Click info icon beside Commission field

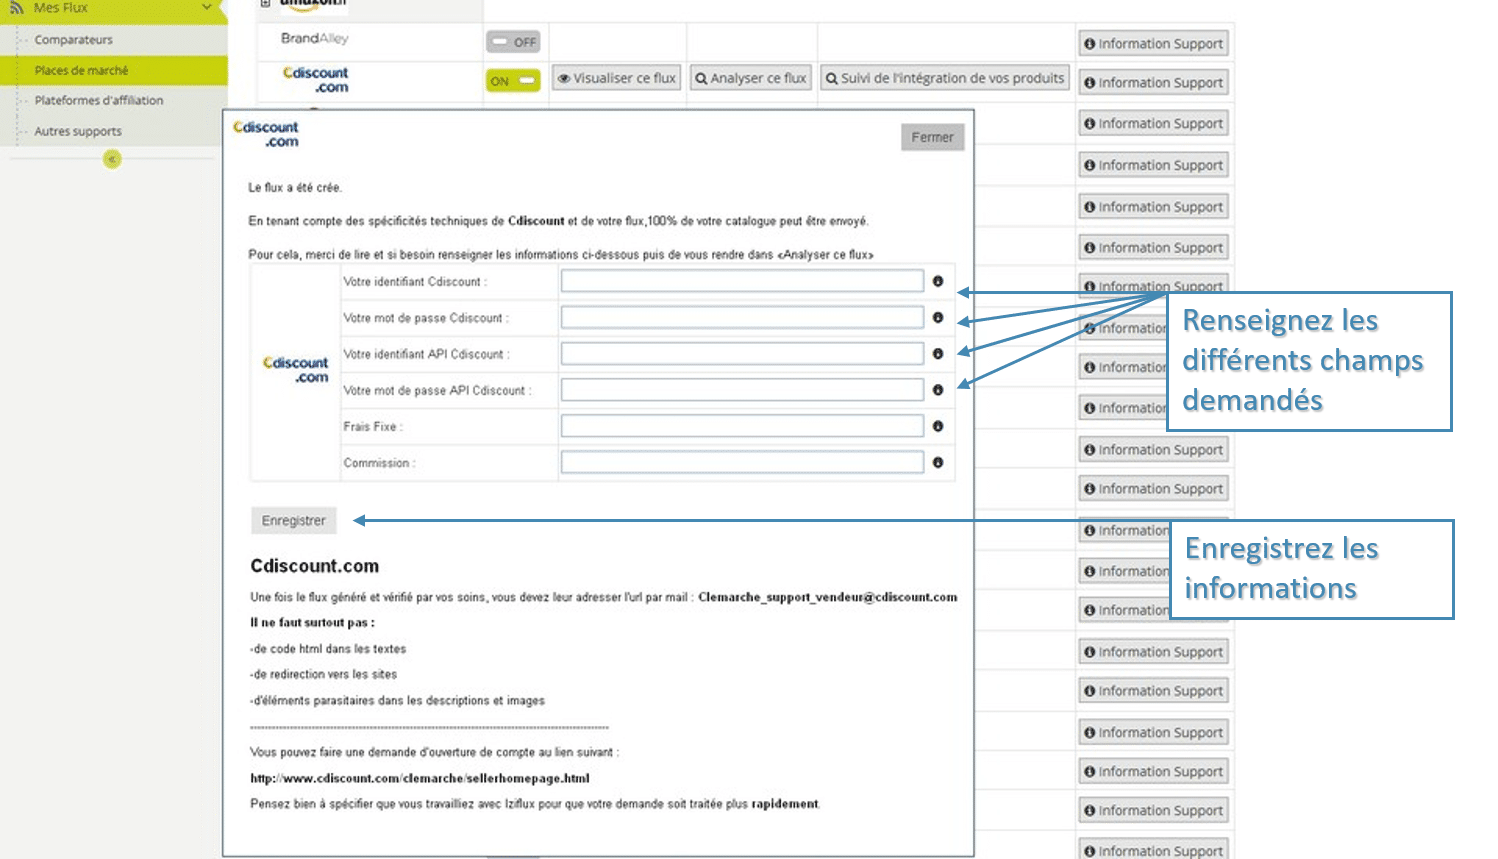click(x=938, y=462)
